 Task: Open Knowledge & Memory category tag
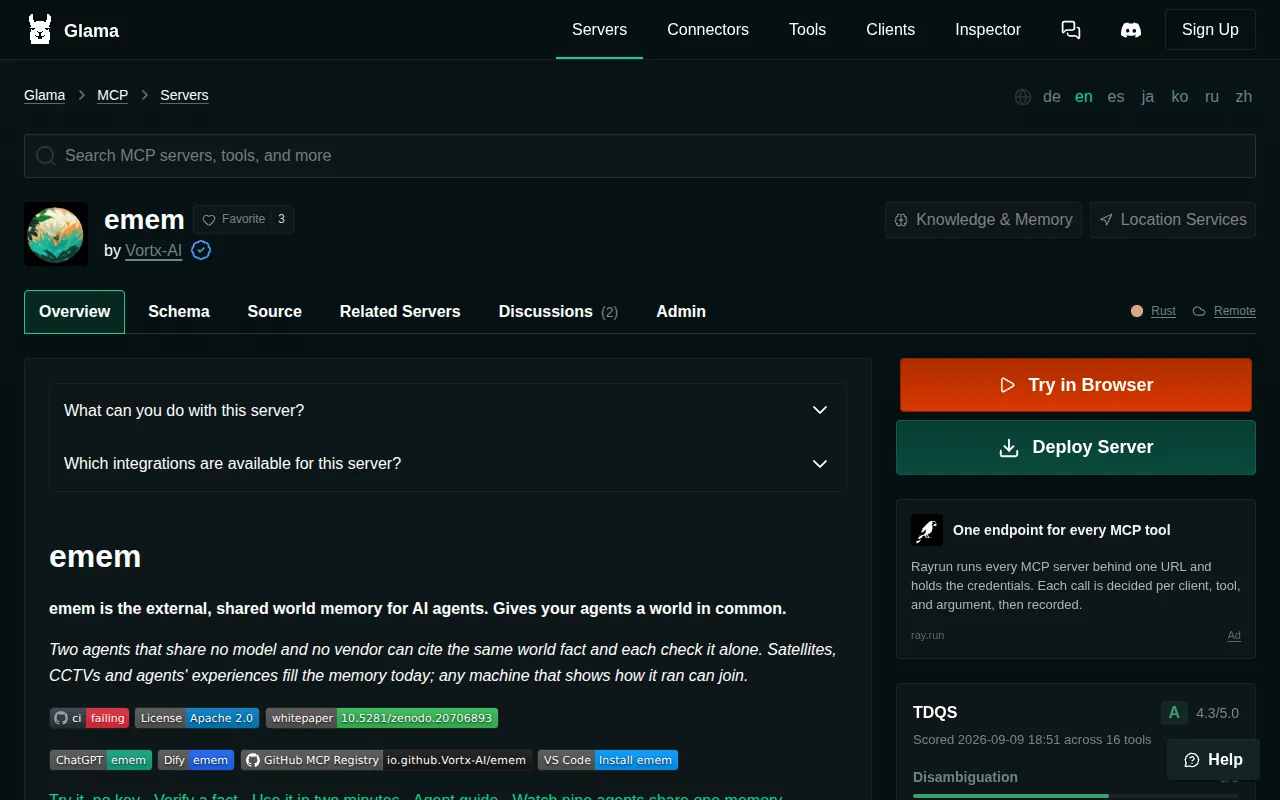click(x=984, y=220)
